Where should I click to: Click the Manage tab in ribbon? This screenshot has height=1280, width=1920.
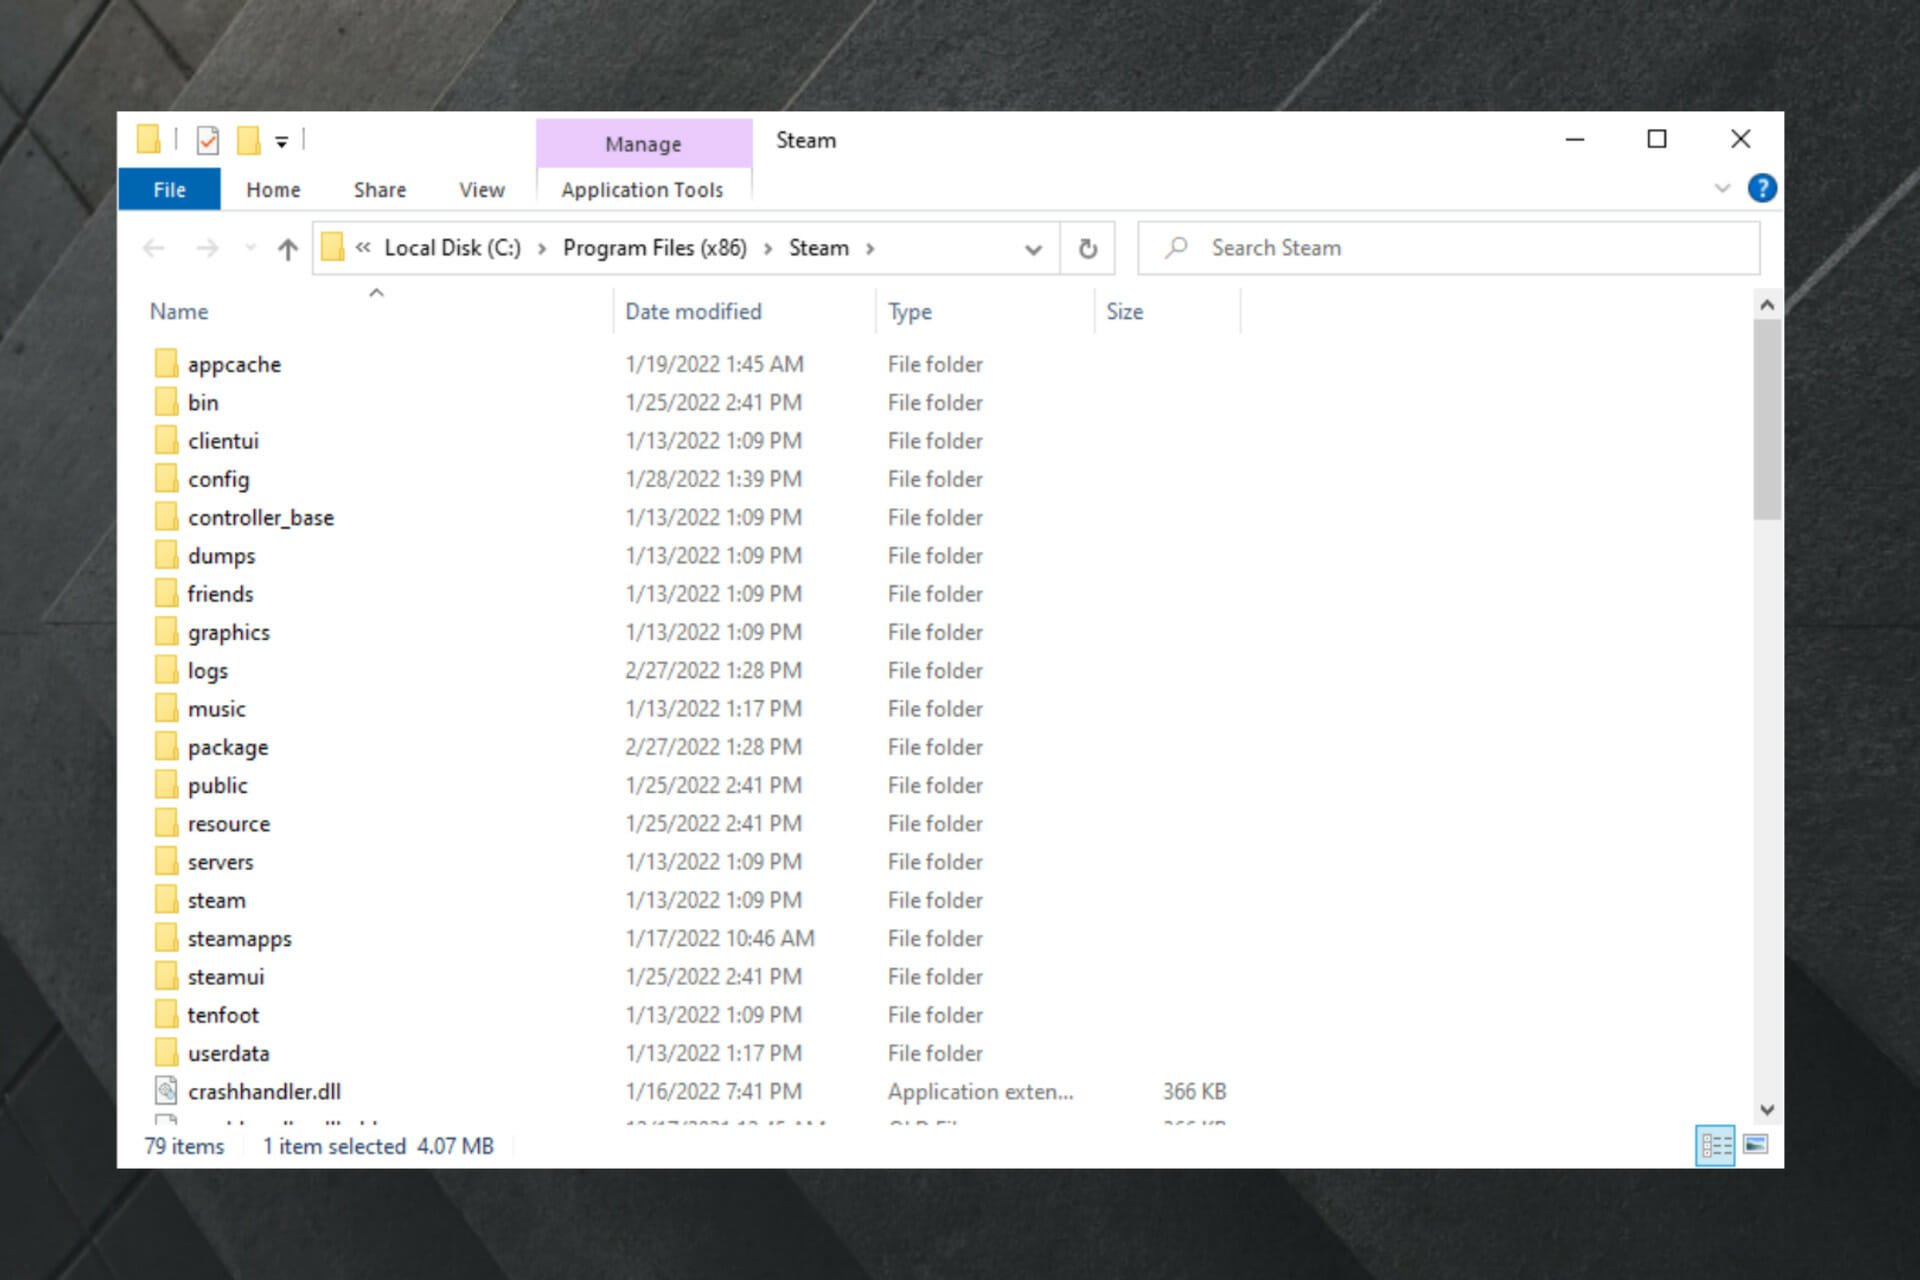click(640, 143)
